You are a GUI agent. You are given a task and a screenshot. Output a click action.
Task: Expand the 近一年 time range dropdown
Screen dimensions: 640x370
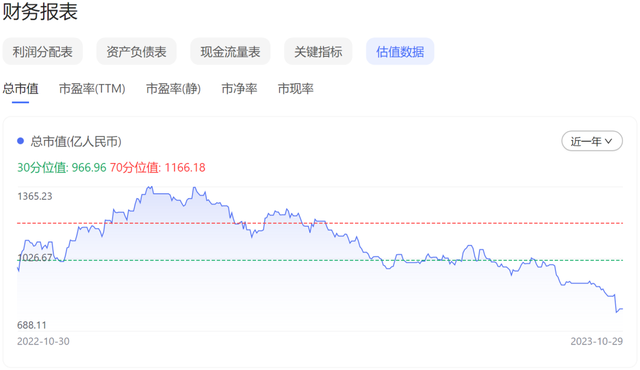coord(592,141)
